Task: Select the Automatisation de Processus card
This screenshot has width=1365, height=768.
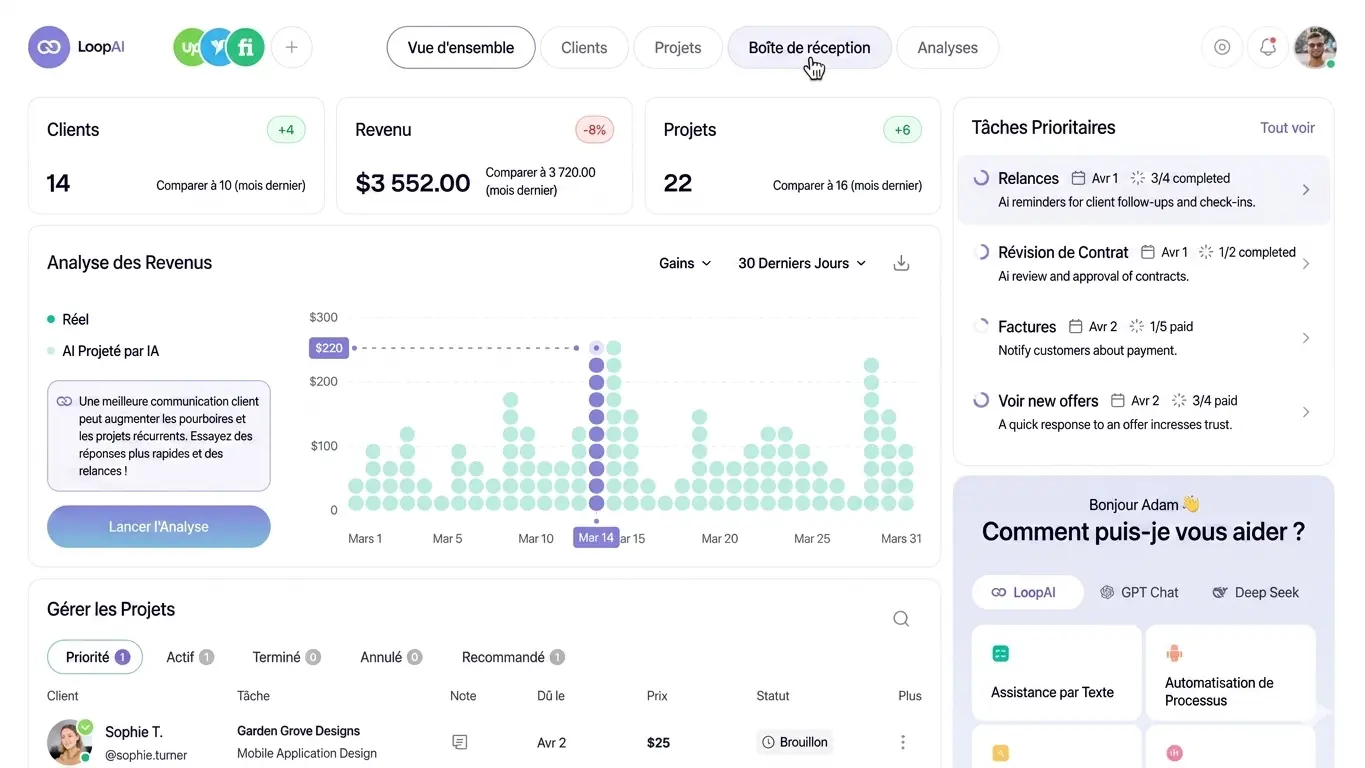Action: 1229,673
